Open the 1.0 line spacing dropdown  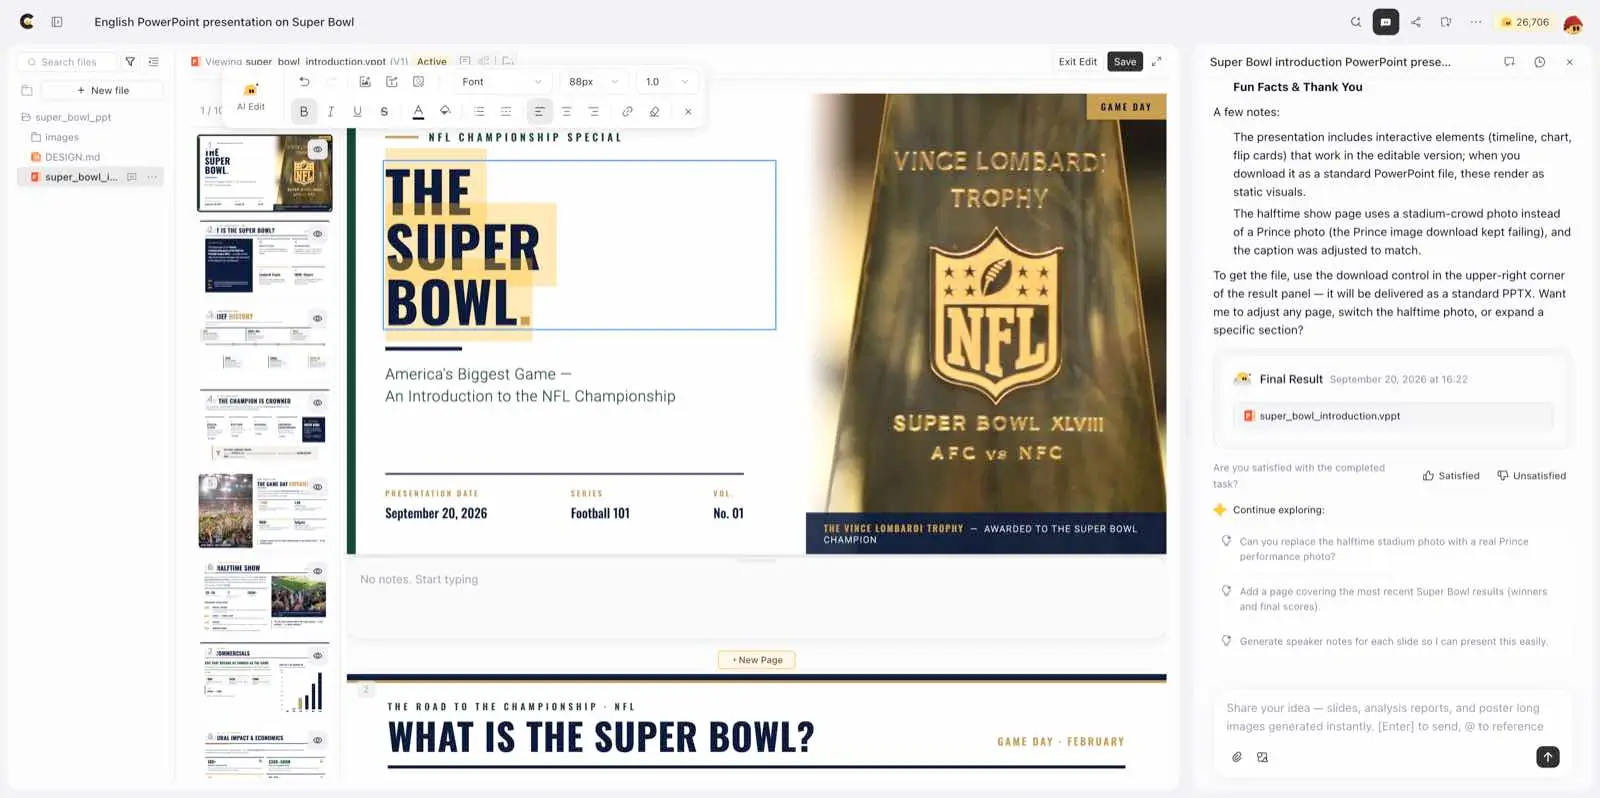click(x=667, y=82)
